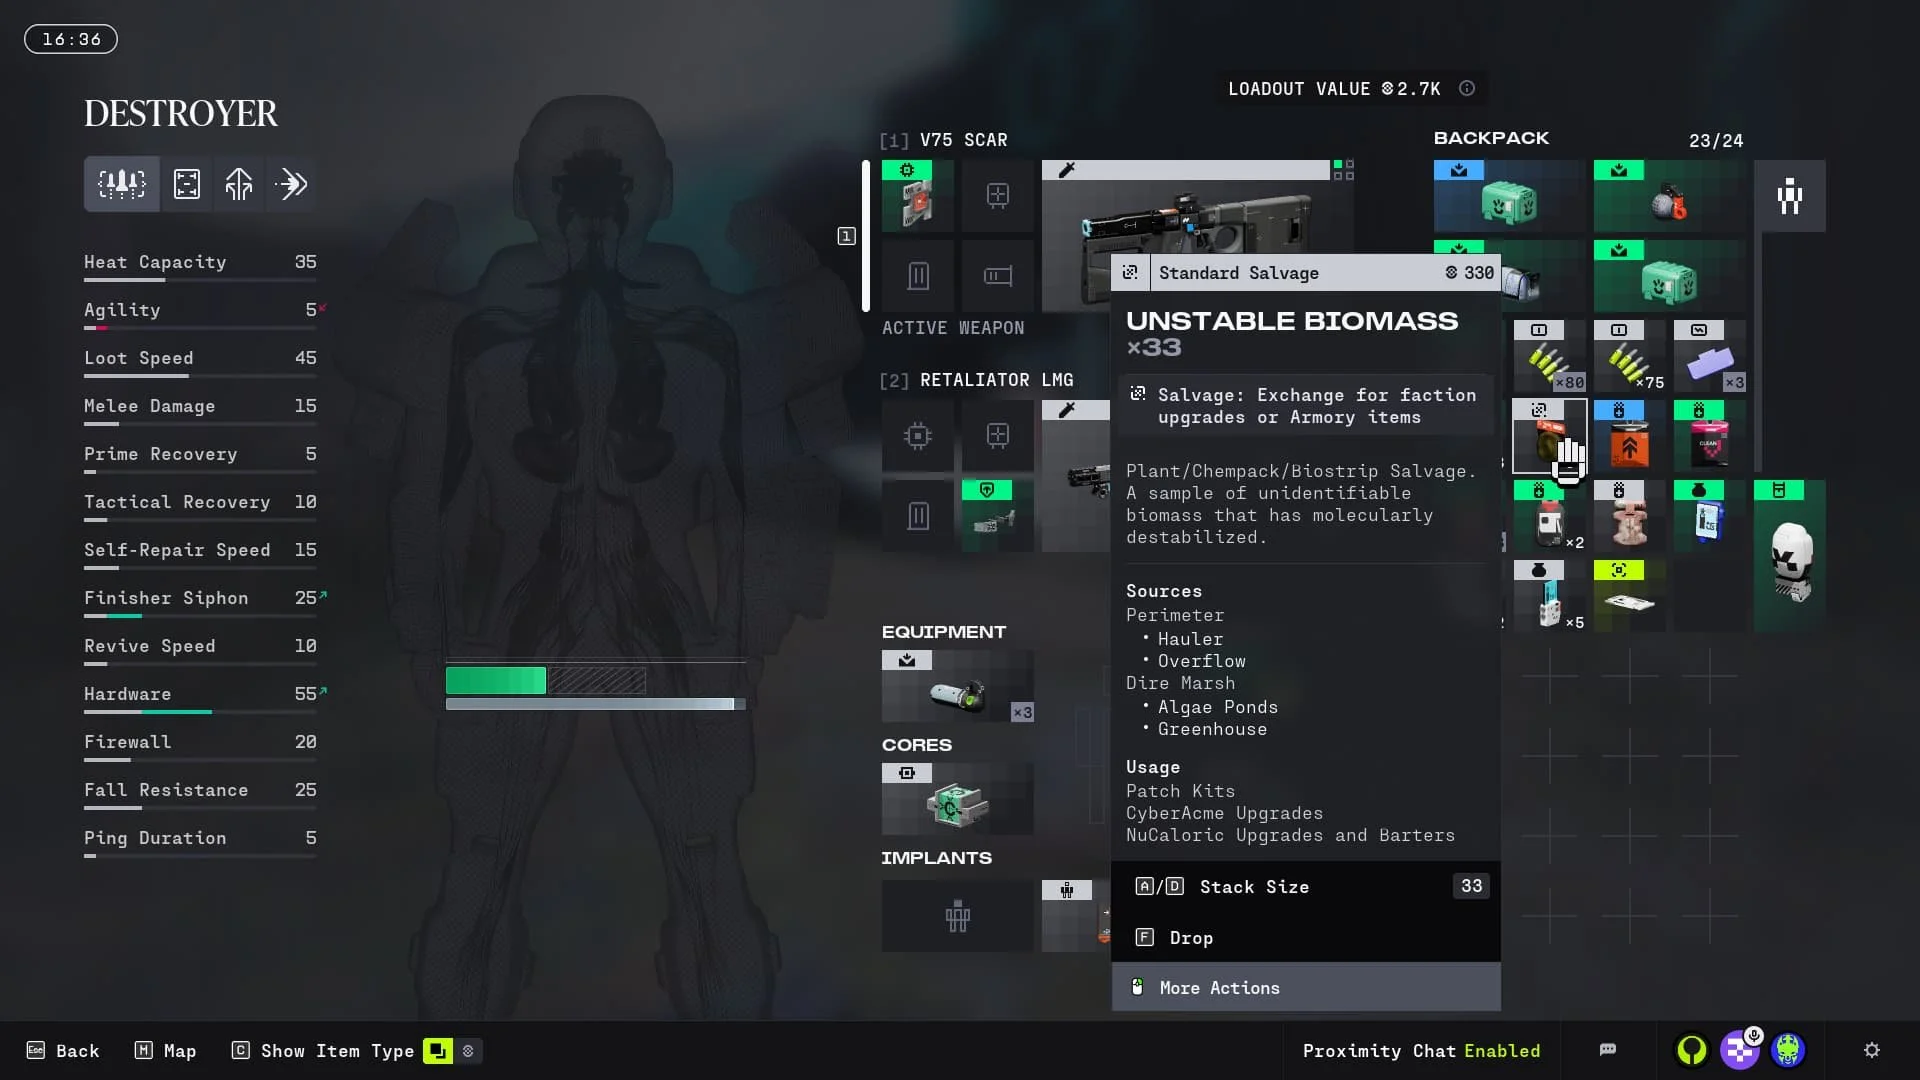Click the Drop action

point(1190,938)
